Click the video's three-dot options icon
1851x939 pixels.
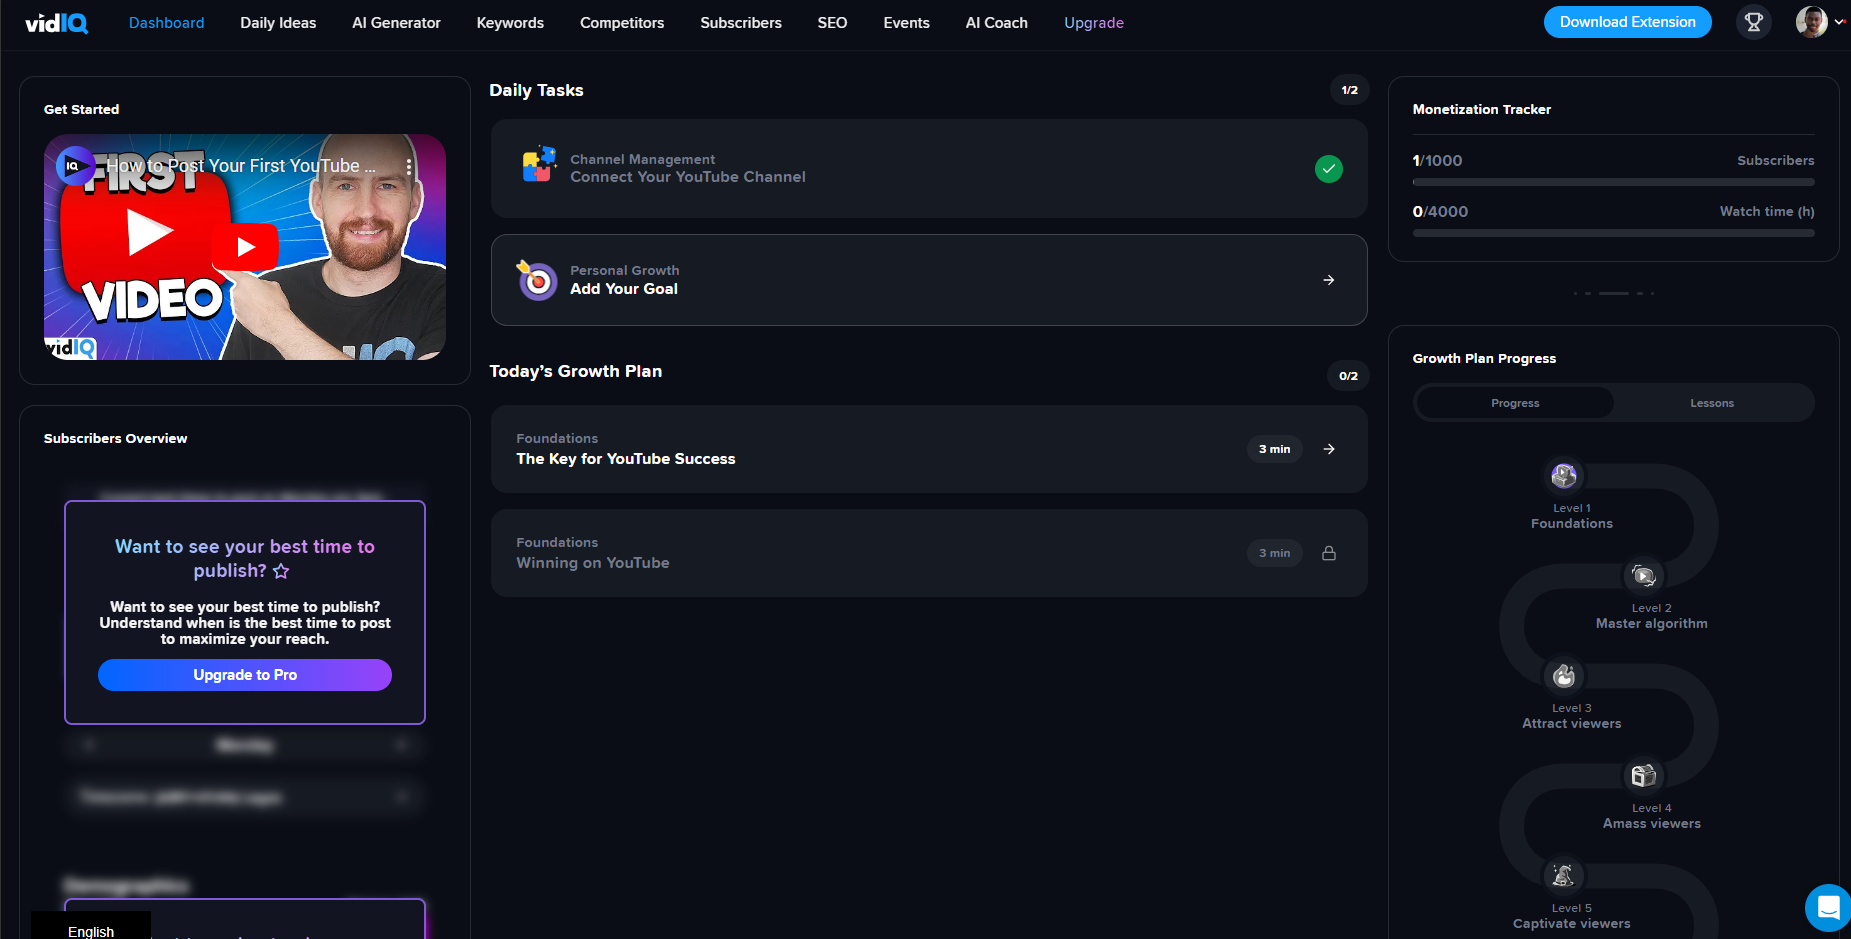click(409, 166)
